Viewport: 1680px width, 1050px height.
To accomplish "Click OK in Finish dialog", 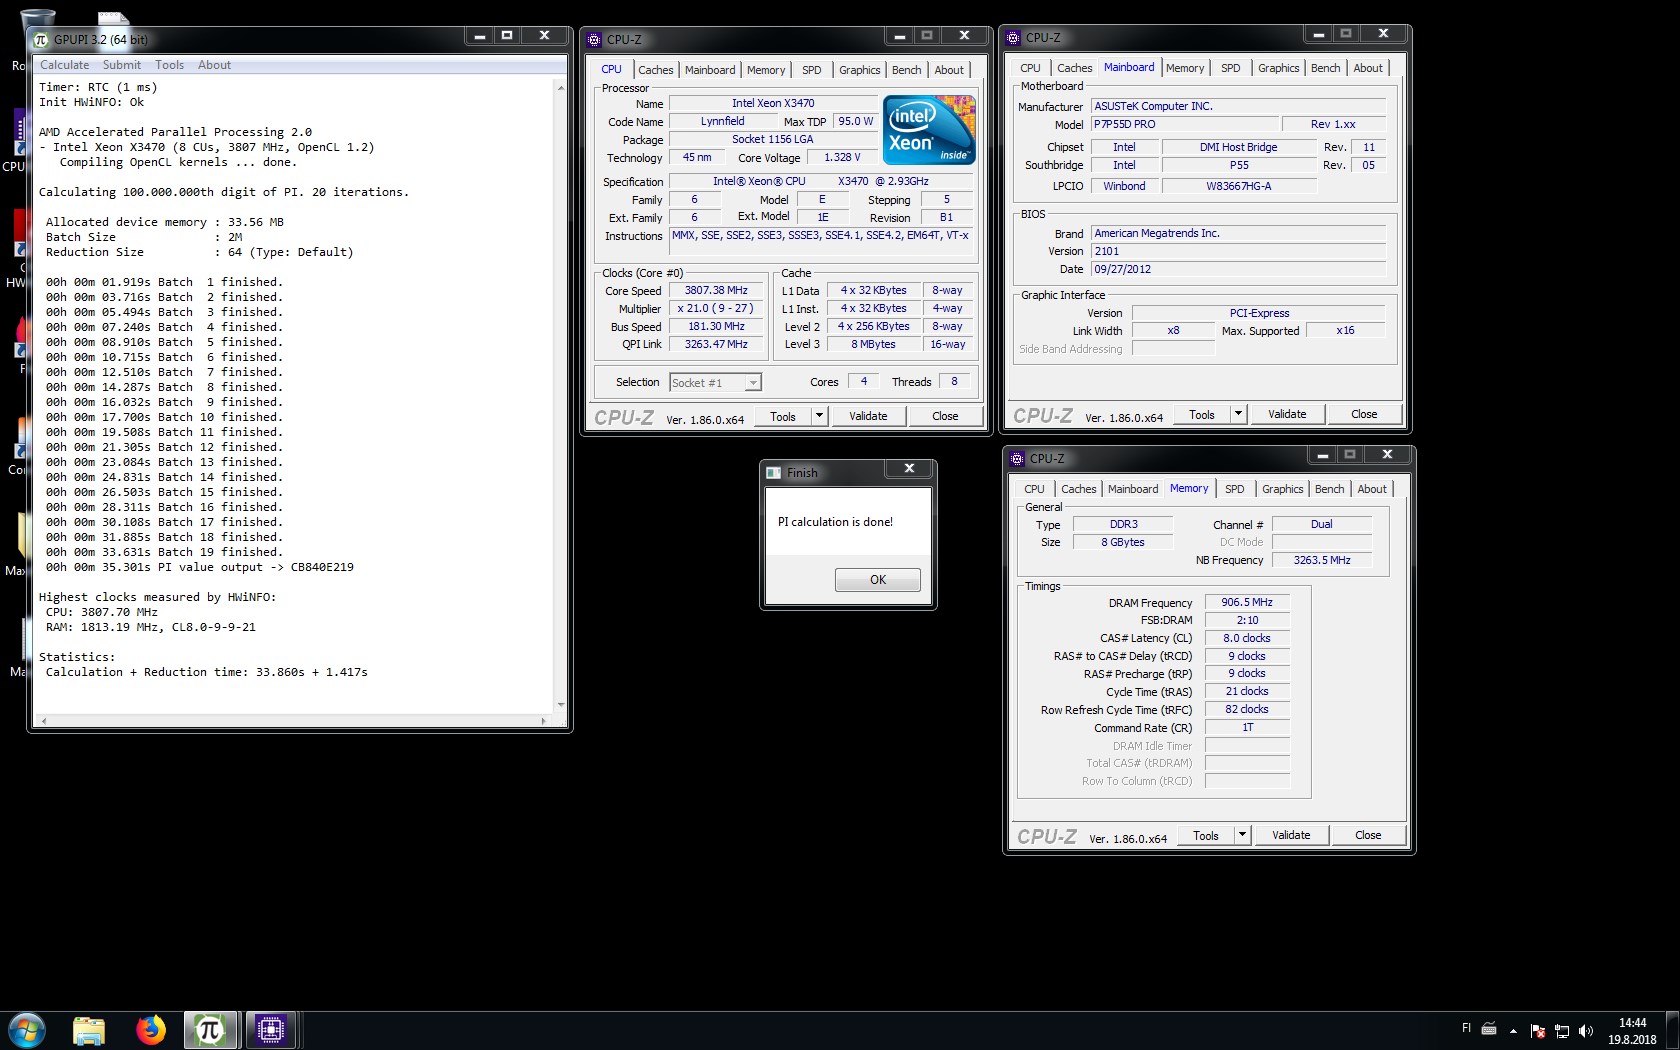I will click(x=878, y=580).
